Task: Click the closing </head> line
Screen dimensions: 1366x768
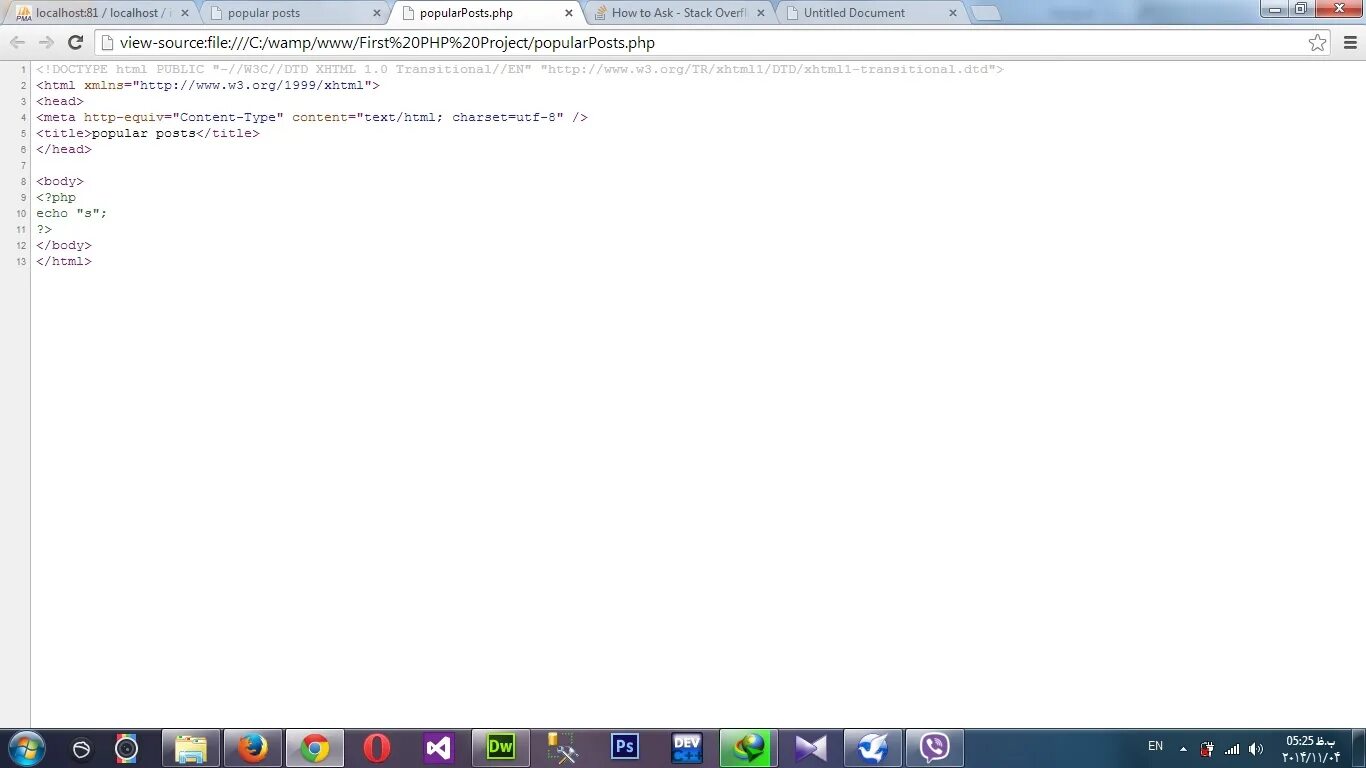Action: point(64,149)
